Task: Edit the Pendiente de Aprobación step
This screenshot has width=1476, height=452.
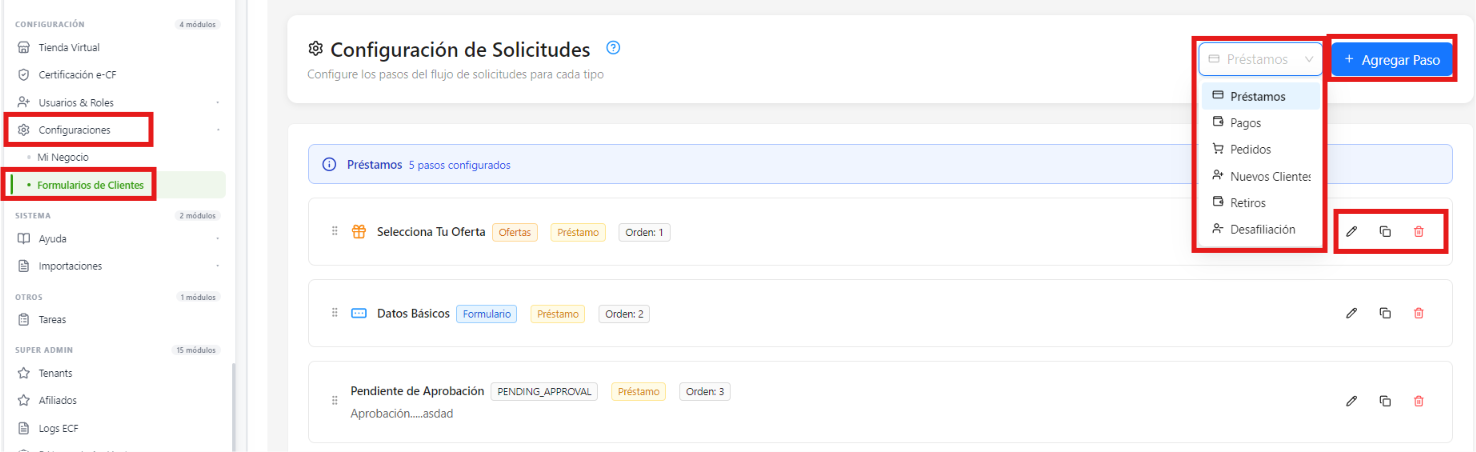Action: point(1351,401)
